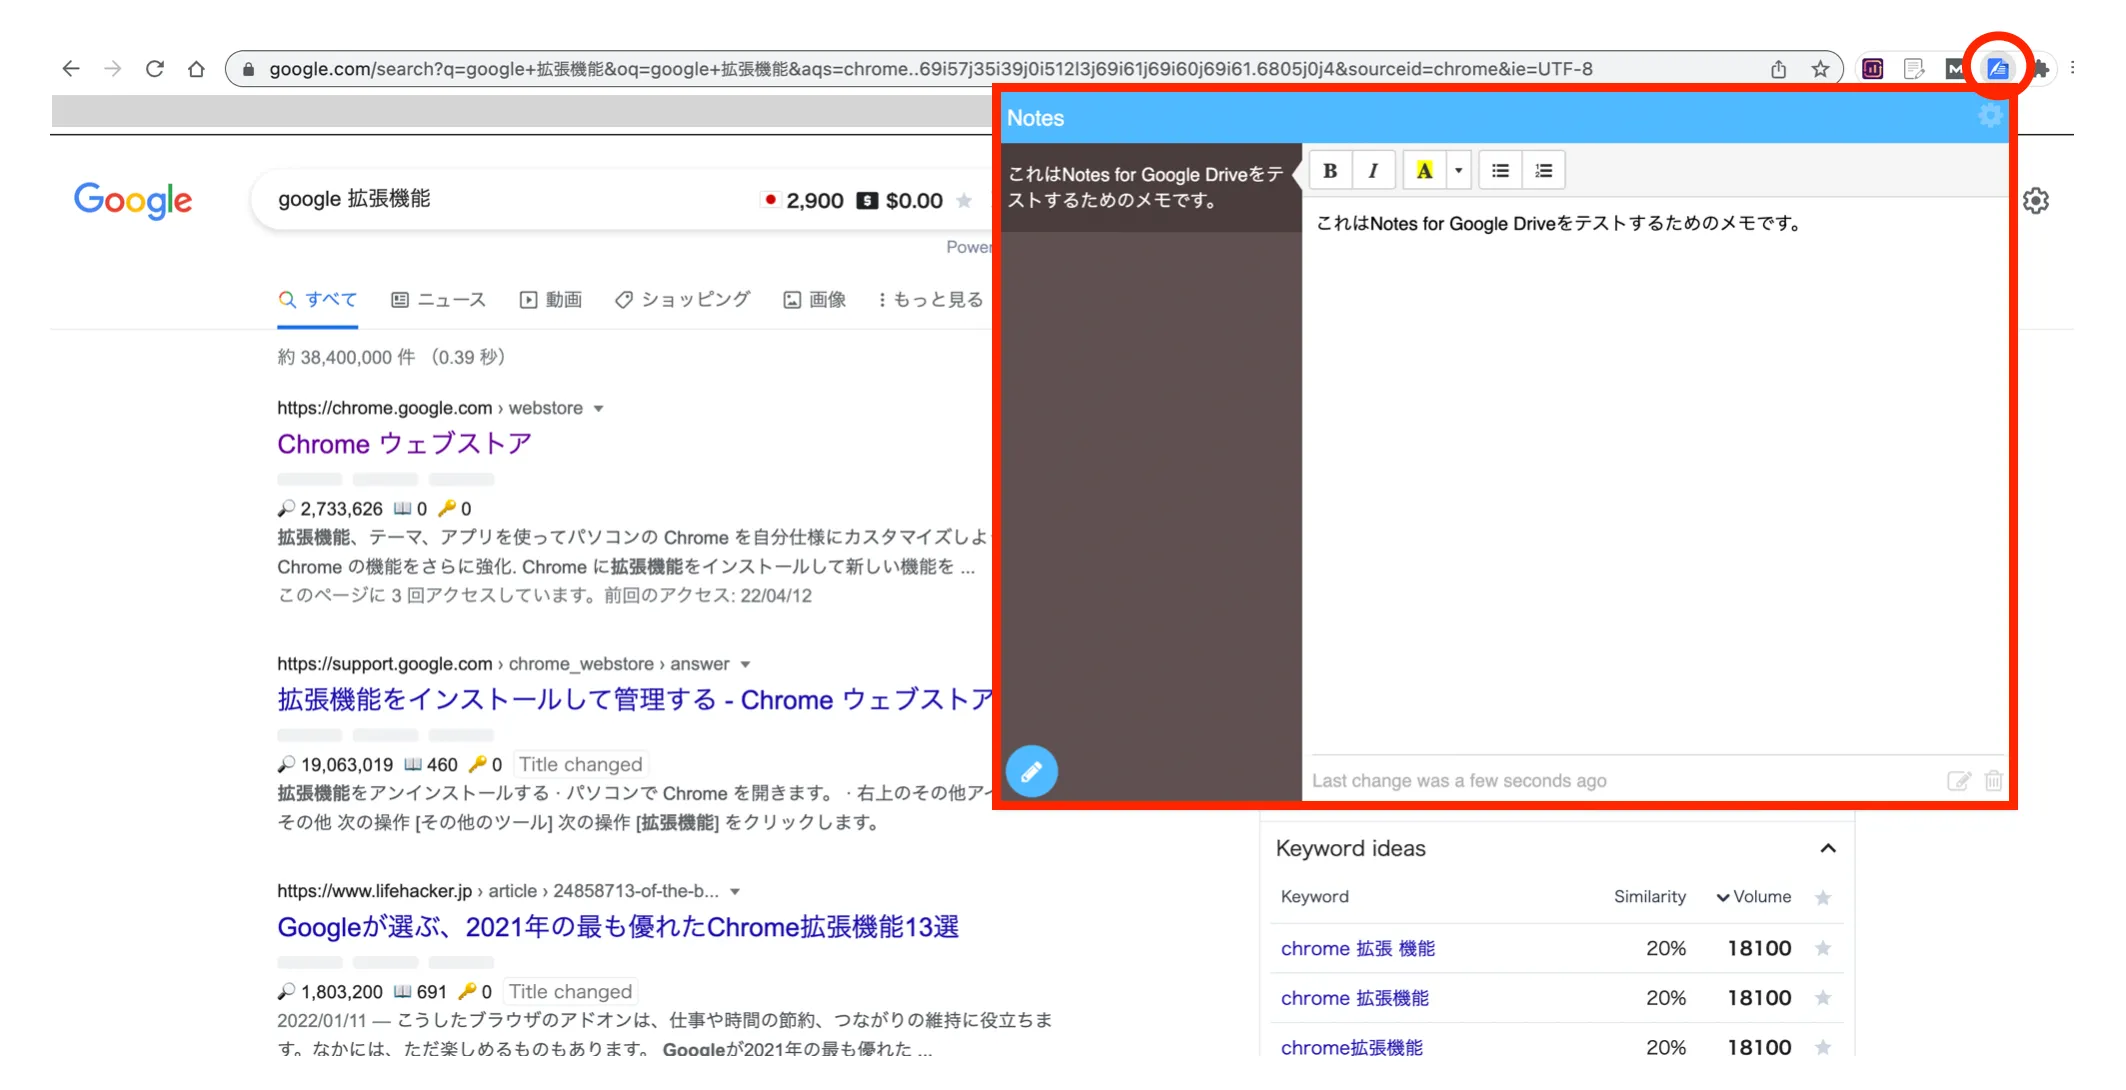Star the chrome拡張機能 bottom keyword row
Screen dimensions: 2126x1090
click(x=1823, y=1047)
